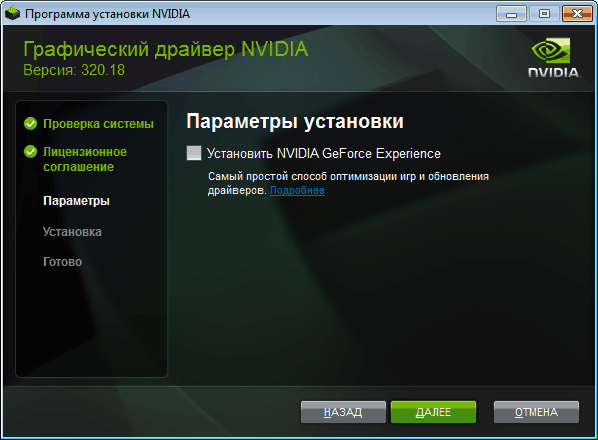Click the Параметры установки heading
Viewport: 598px width, 440px height.
pyautogui.click(x=295, y=122)
